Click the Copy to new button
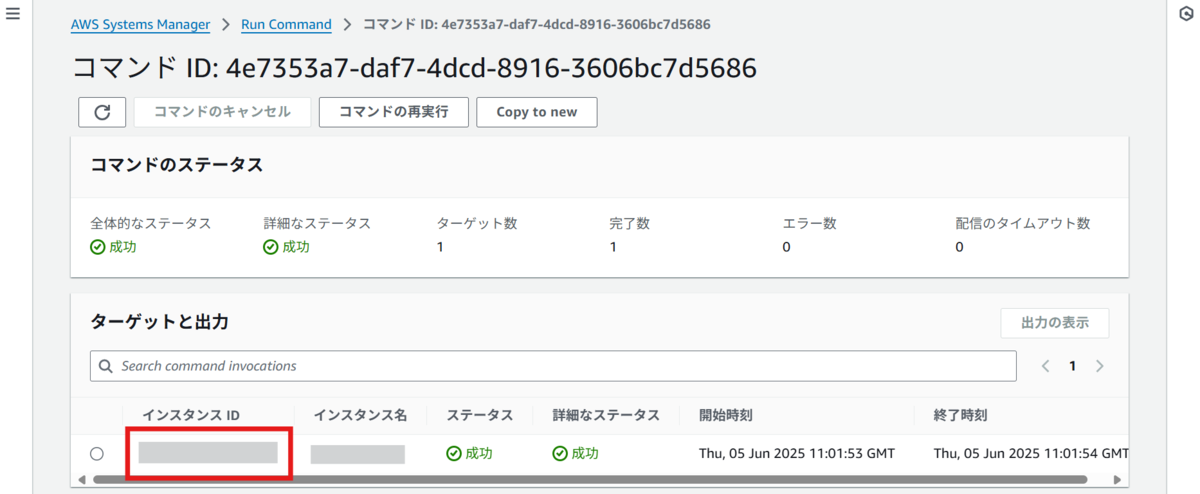 537,112
